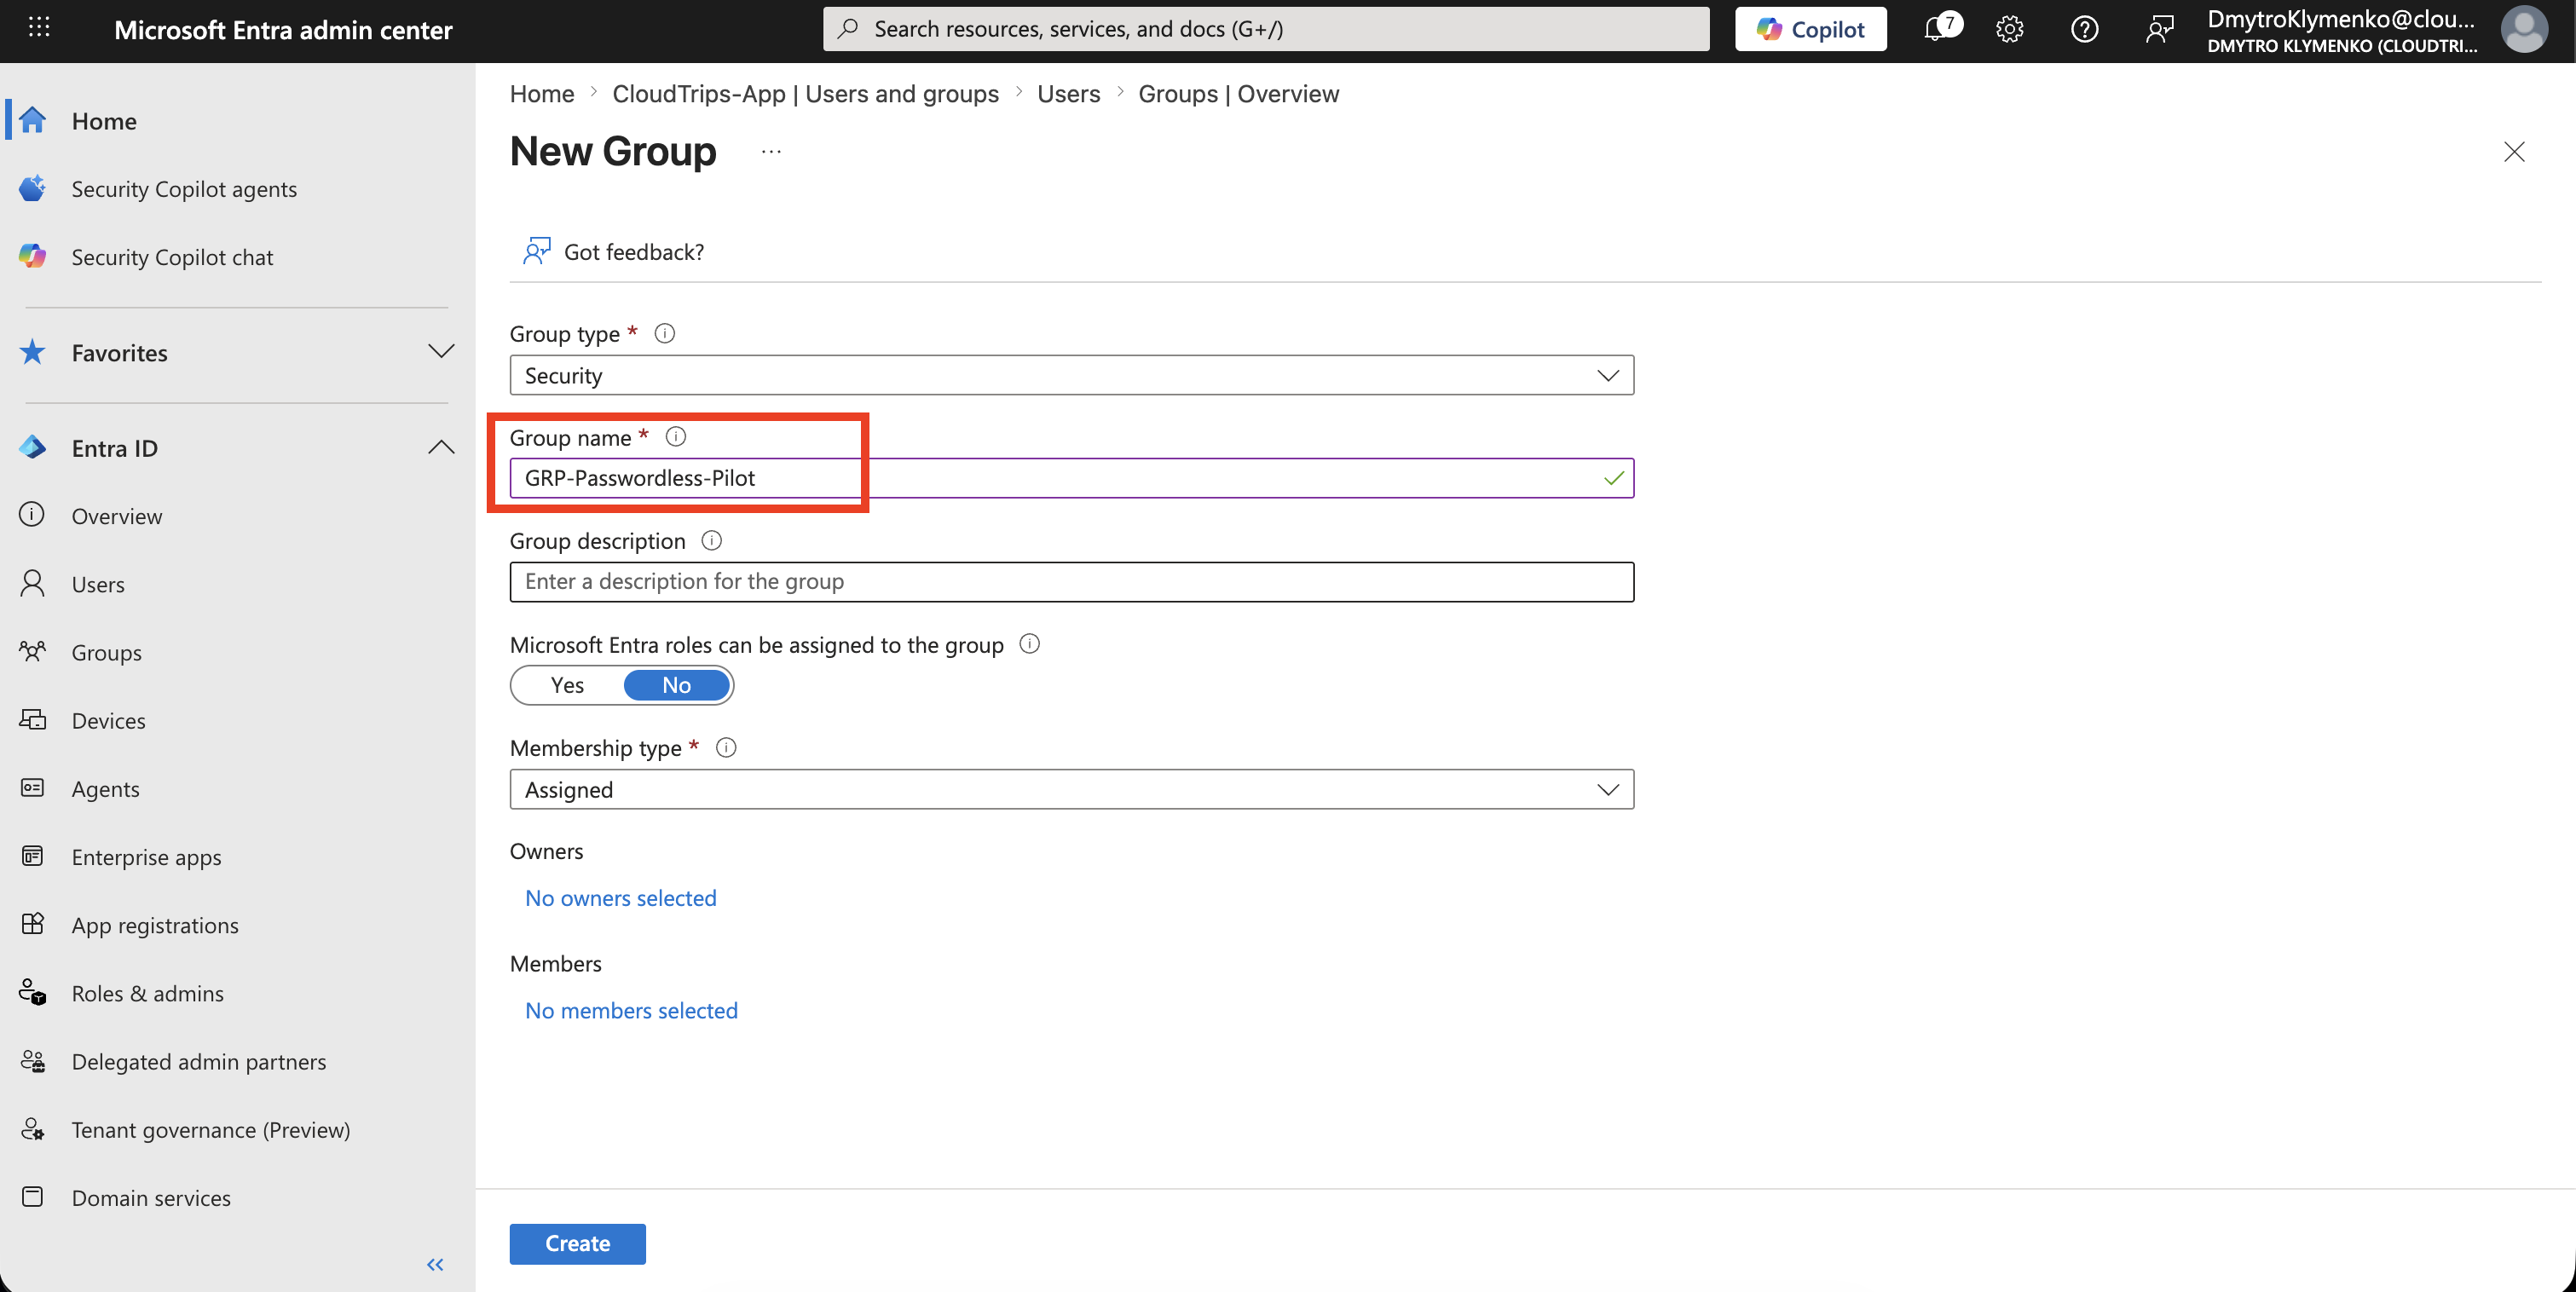Open the help question mark icon

pos(2084,29)
